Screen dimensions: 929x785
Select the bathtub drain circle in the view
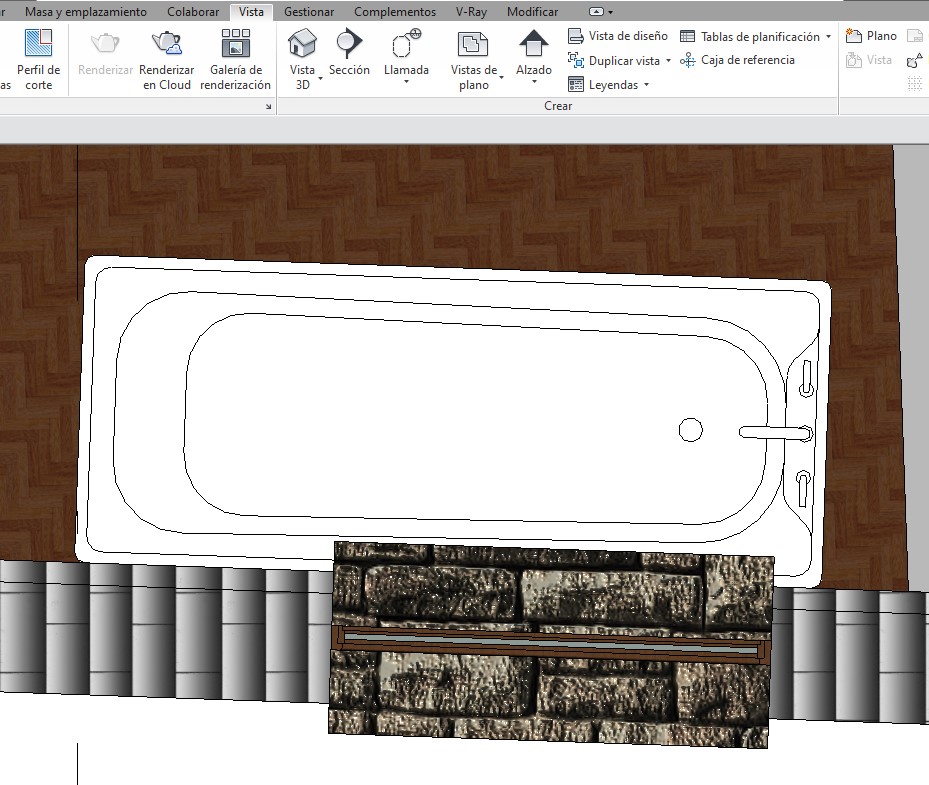[x=690, y=430]
